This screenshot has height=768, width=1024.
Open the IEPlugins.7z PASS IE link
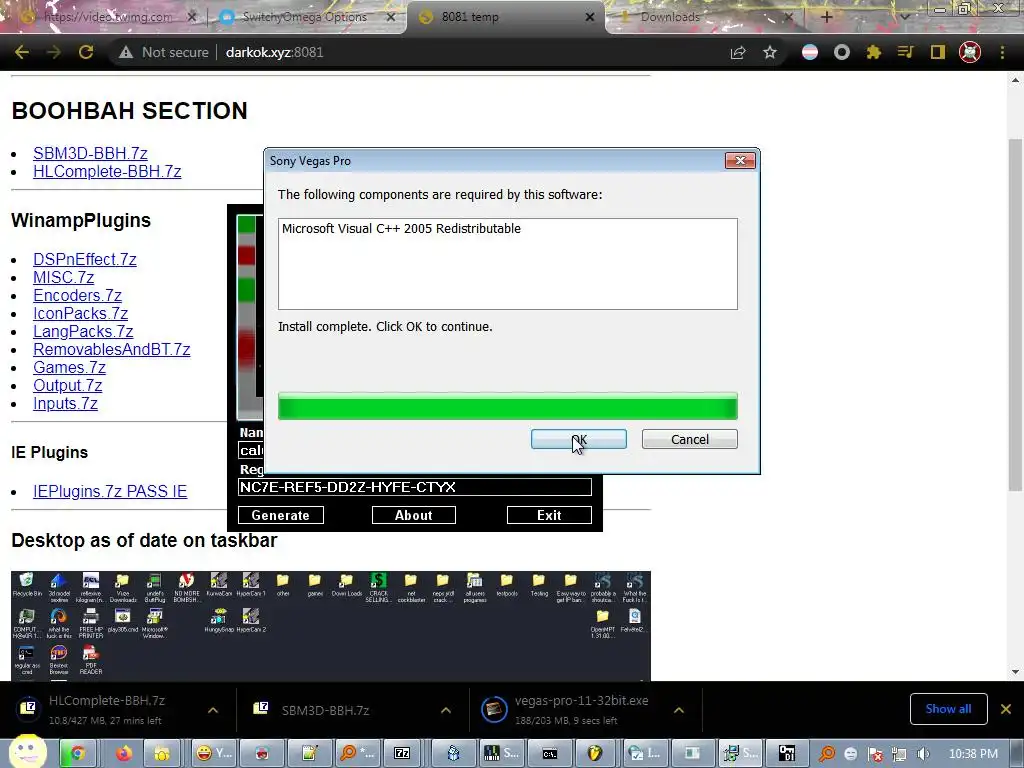110,492
